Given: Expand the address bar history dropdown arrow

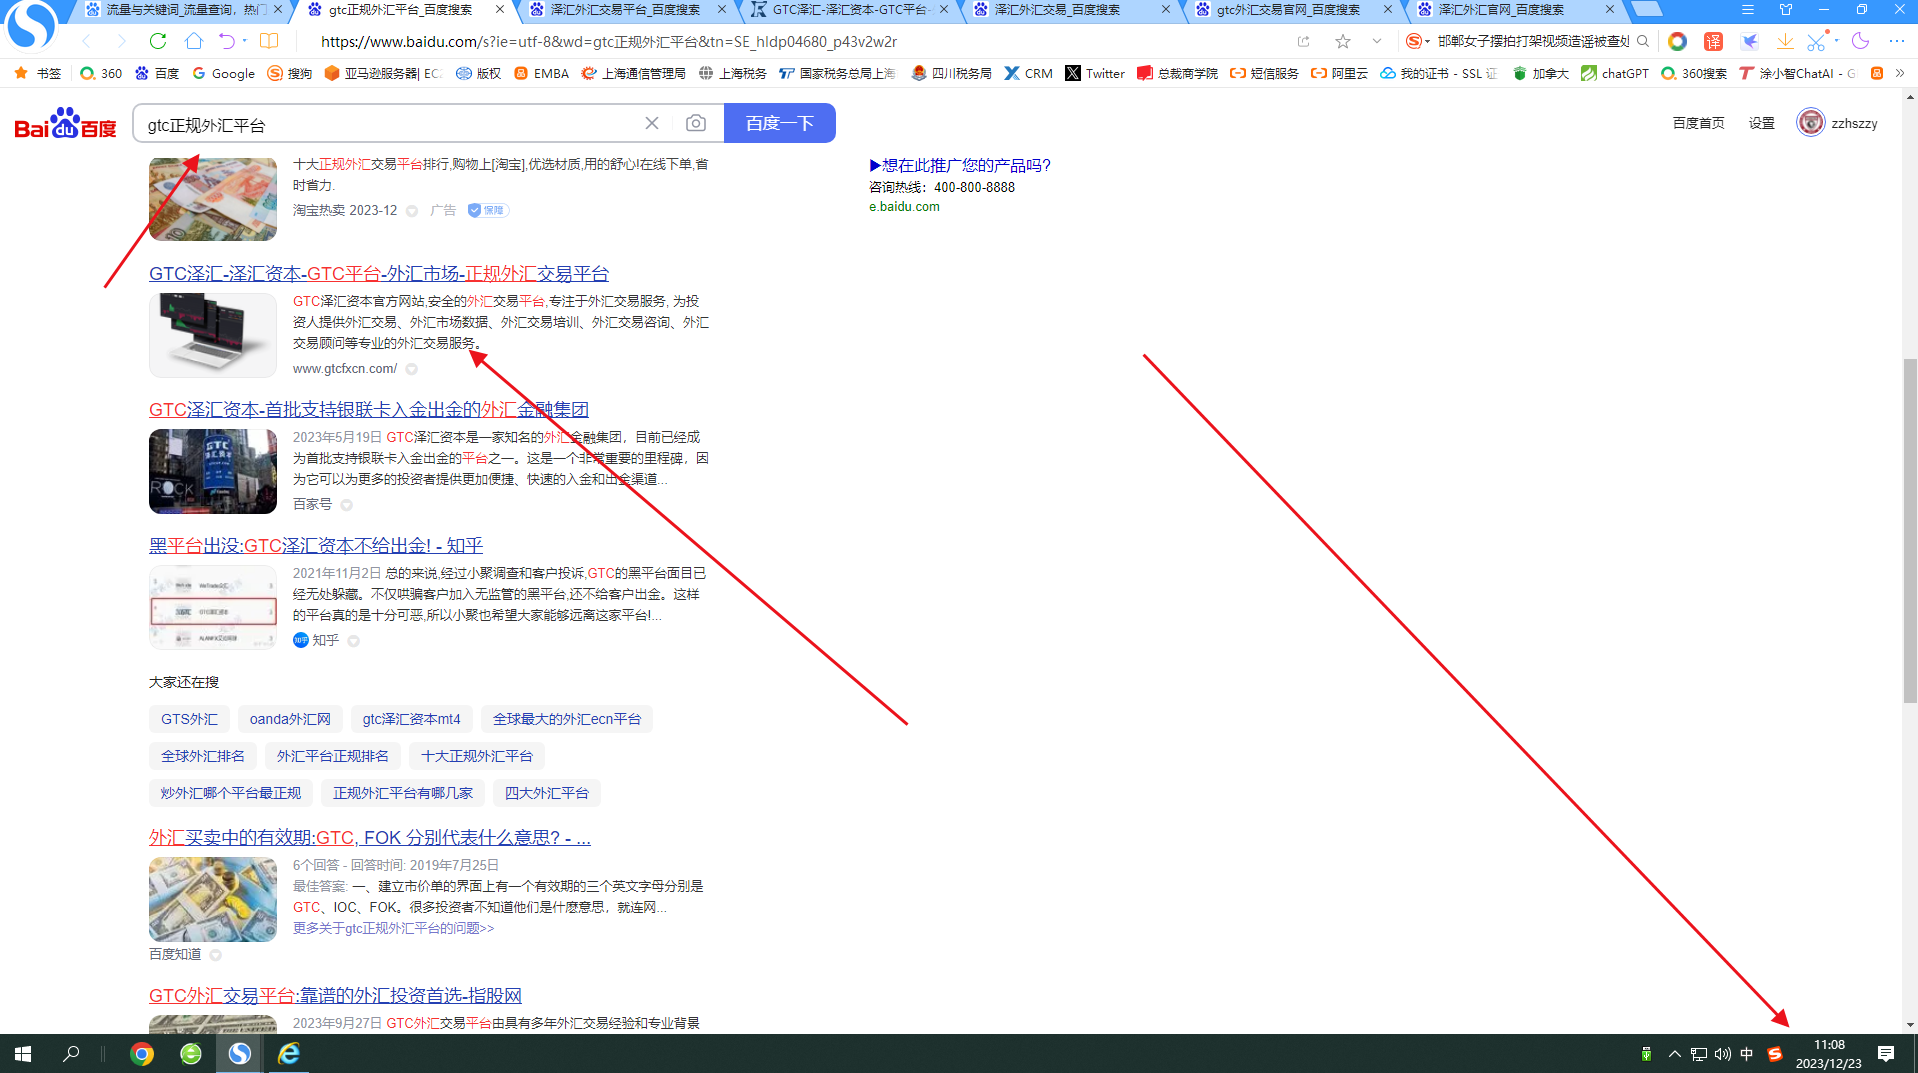Looking at the screenshot, I should (1377, 41).
